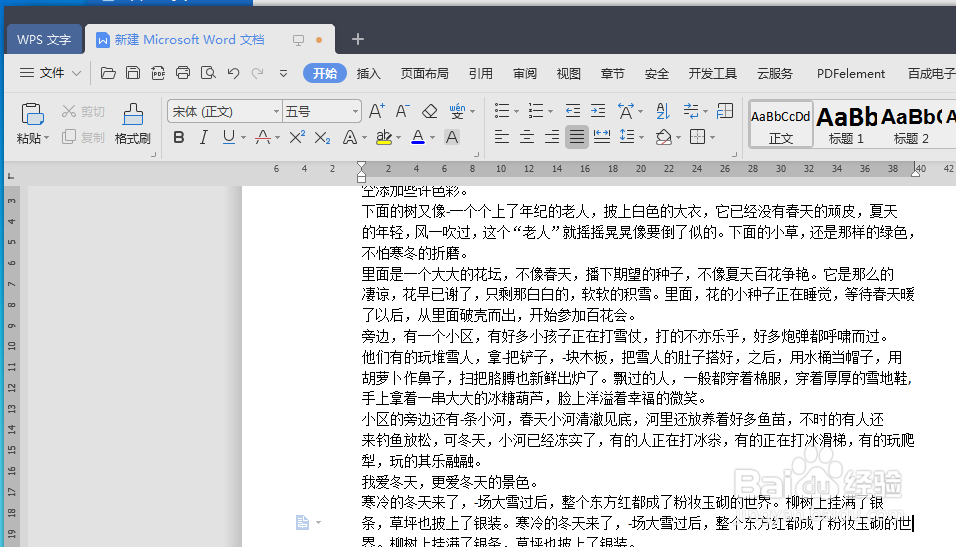Toggle justified alignment

pos(577,137)
